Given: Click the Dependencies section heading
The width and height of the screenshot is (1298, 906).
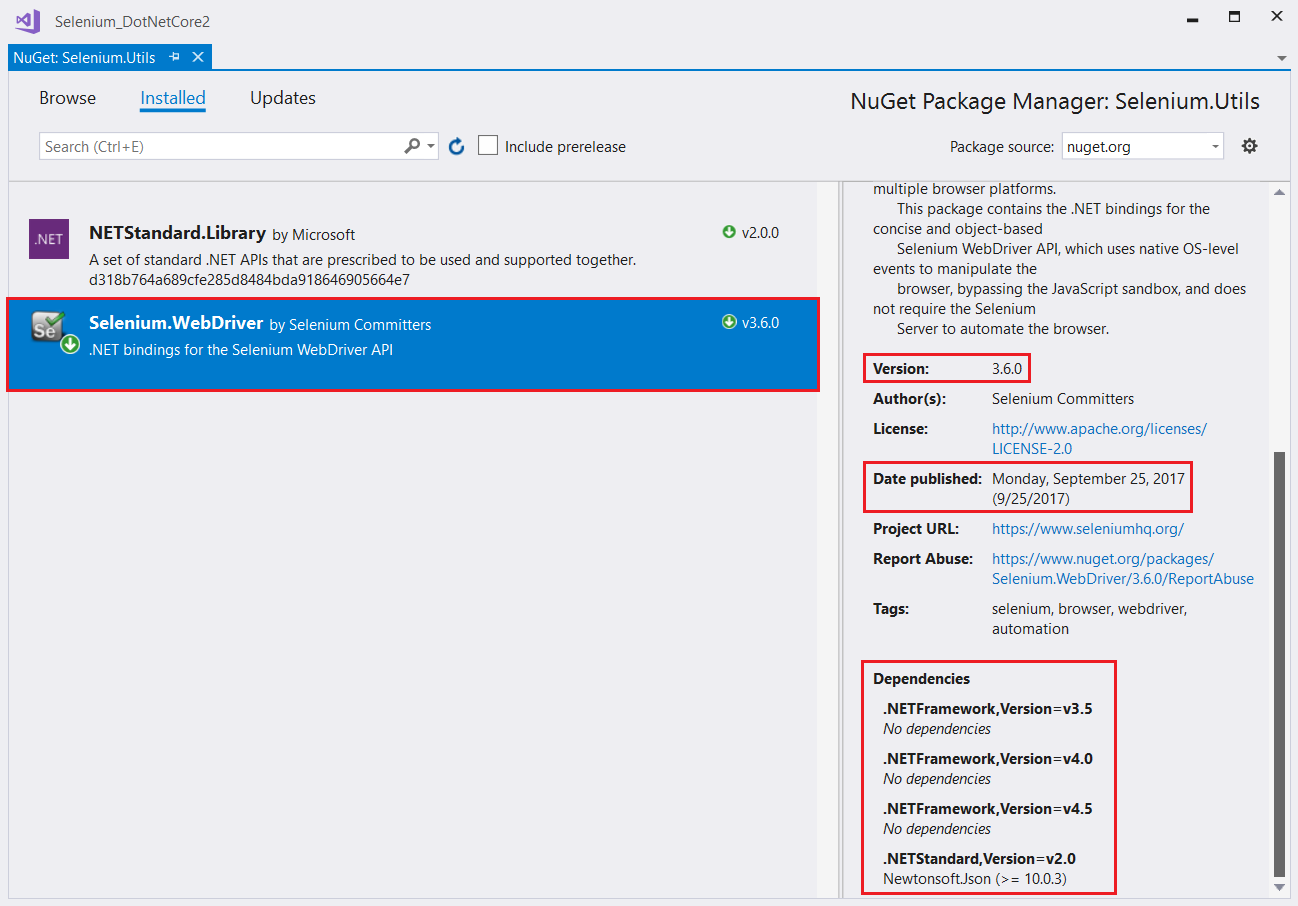Looking at the screenshot, I should (921, 678).
